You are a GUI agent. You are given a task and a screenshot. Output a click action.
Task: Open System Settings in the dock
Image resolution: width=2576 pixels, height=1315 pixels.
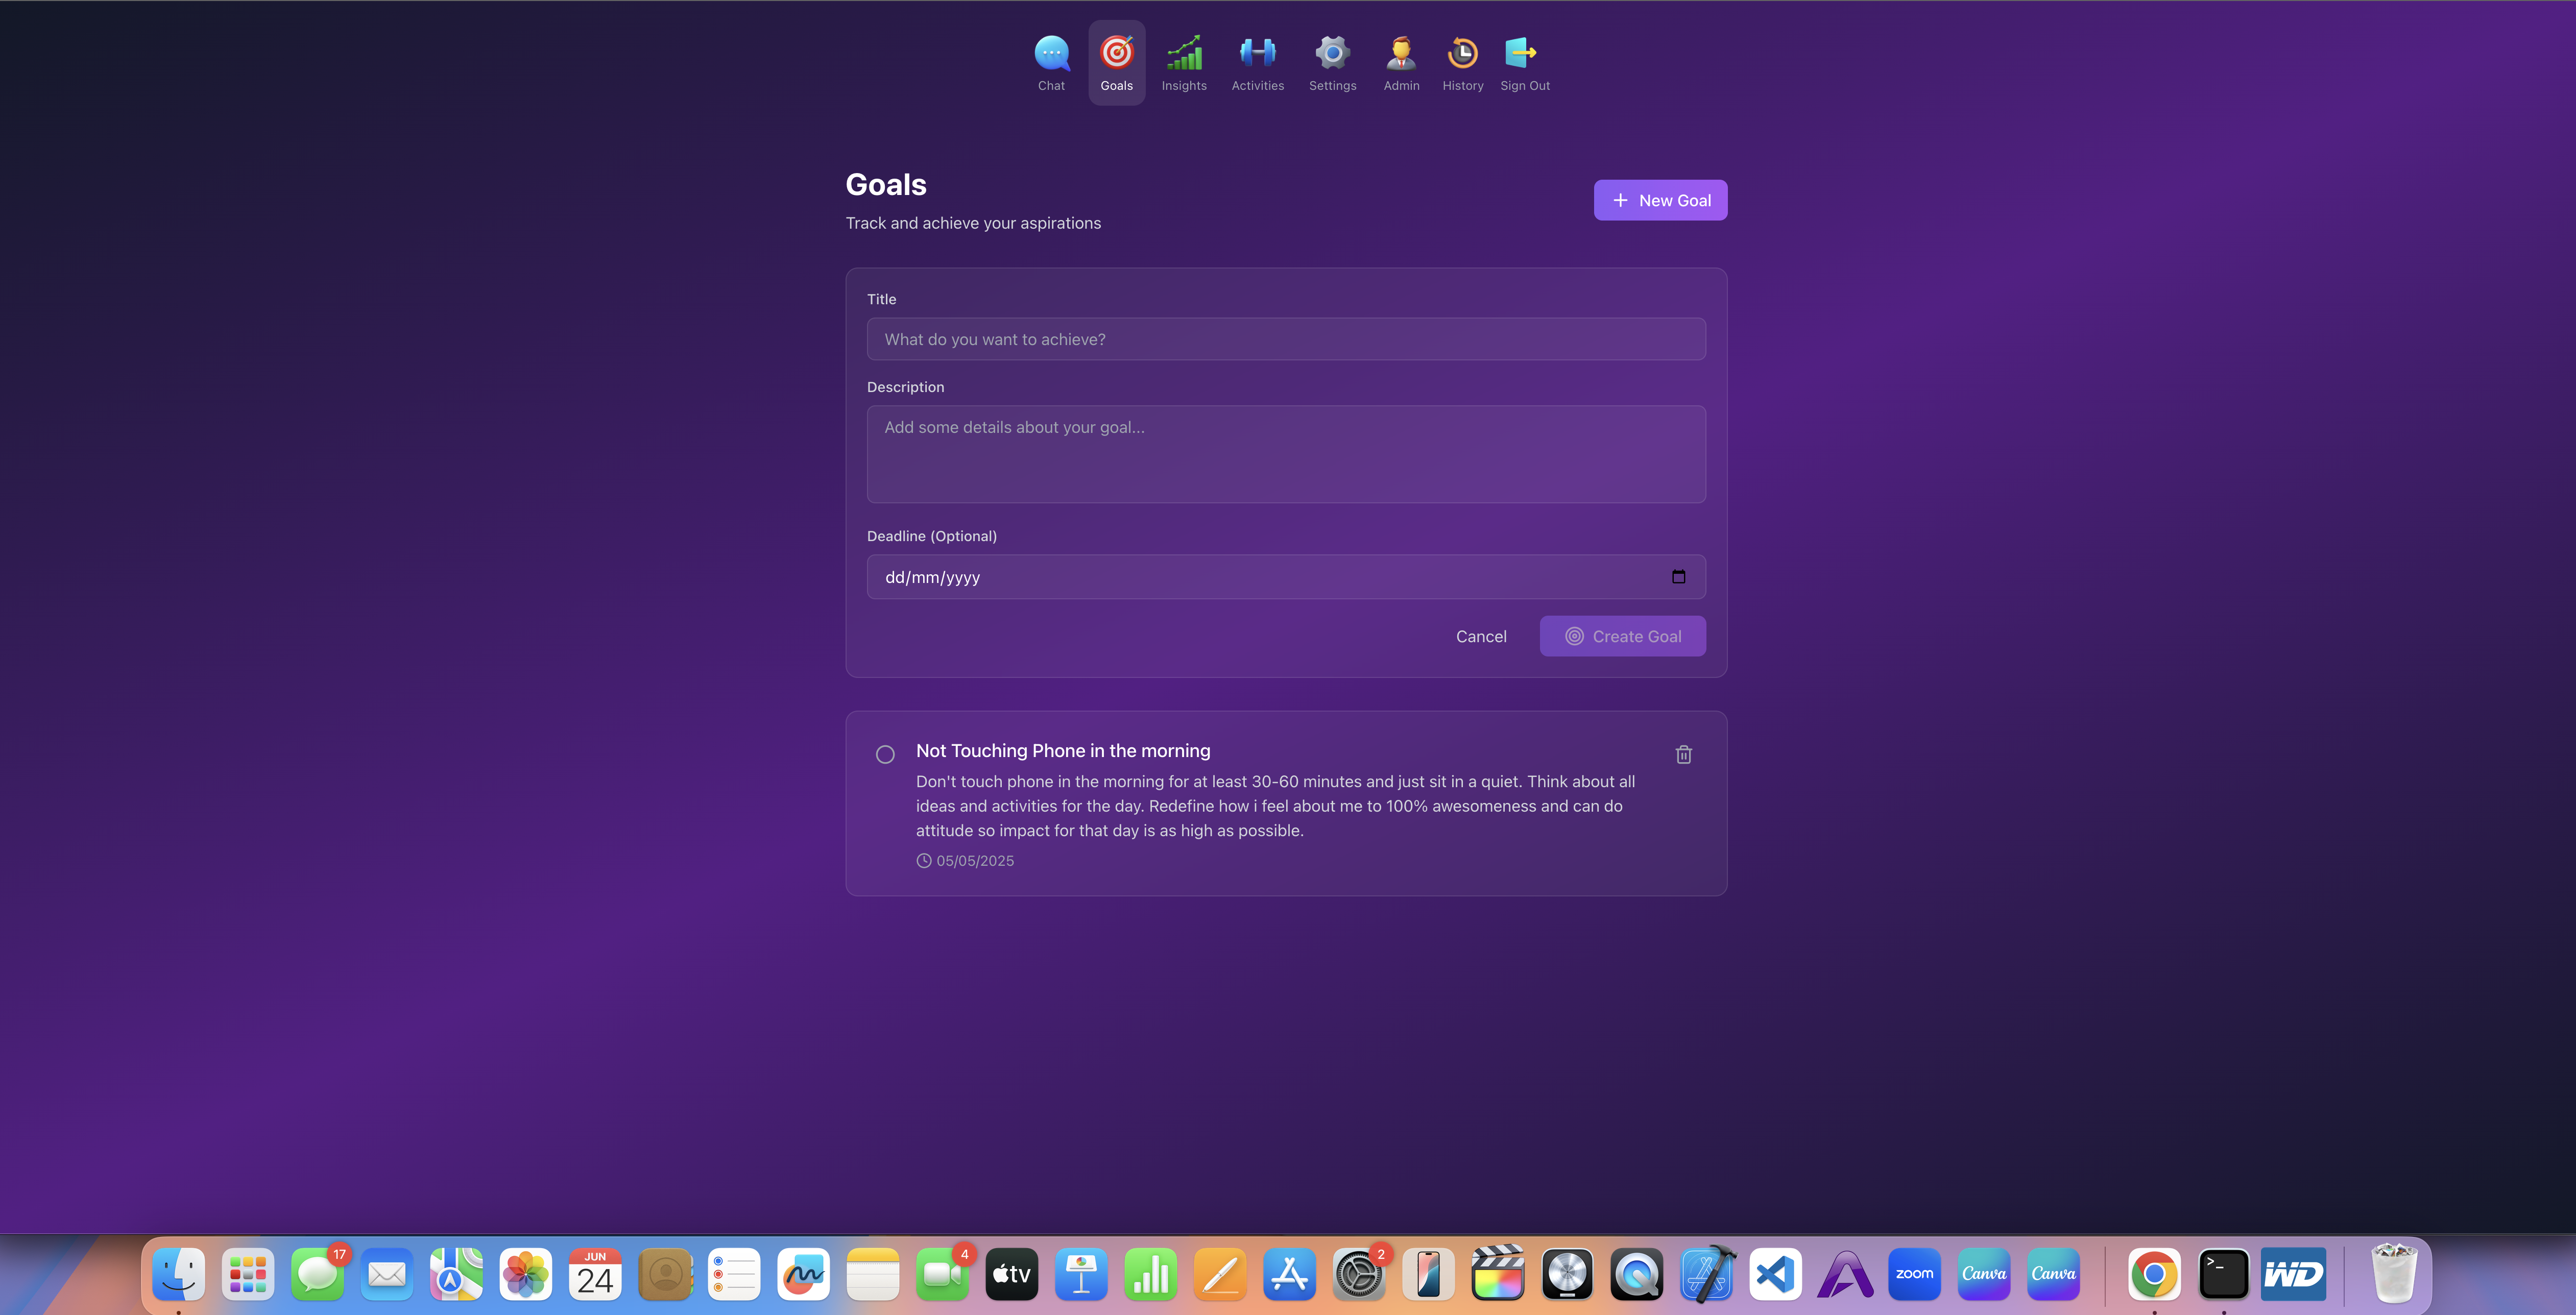tap(1359, 1273)
